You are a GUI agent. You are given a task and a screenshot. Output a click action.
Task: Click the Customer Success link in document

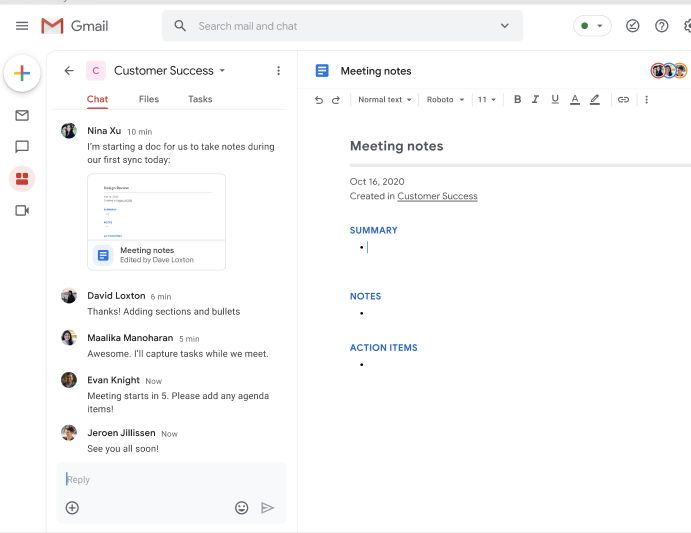pyautogui.click(x=437, y=196)
